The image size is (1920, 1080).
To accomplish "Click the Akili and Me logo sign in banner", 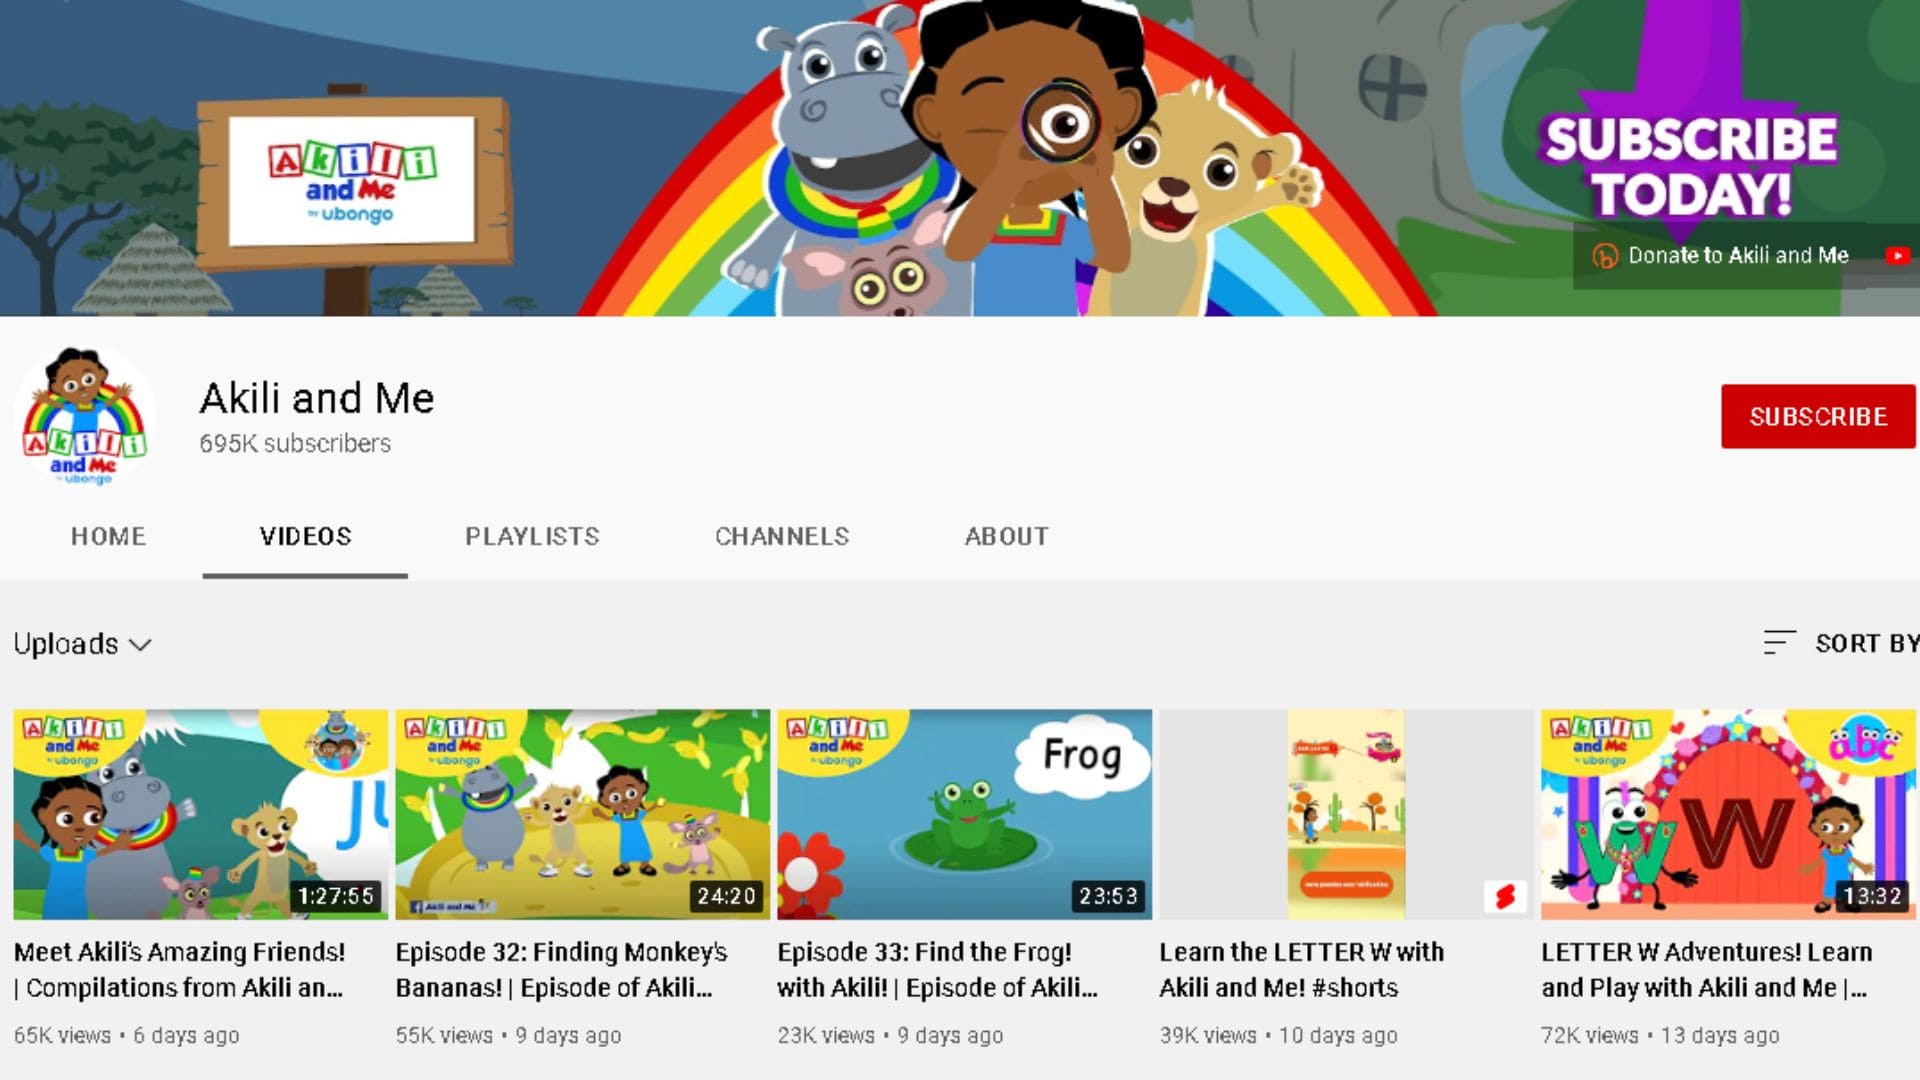I will pyautogui.click(x=351, y=181).
